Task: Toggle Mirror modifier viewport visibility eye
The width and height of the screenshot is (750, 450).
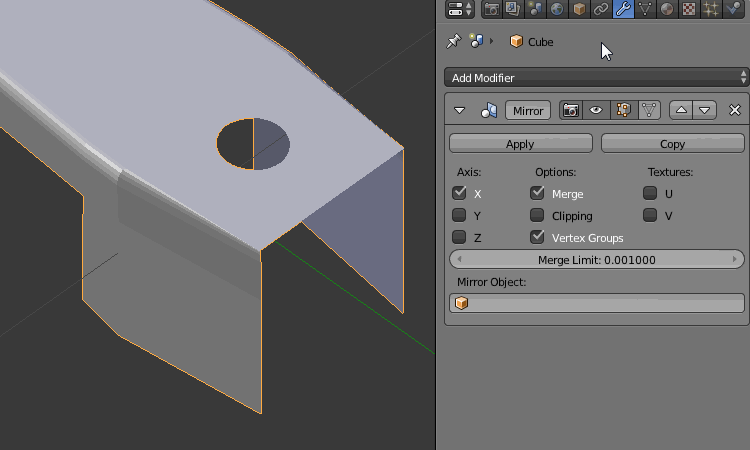Action: [596, 110]
